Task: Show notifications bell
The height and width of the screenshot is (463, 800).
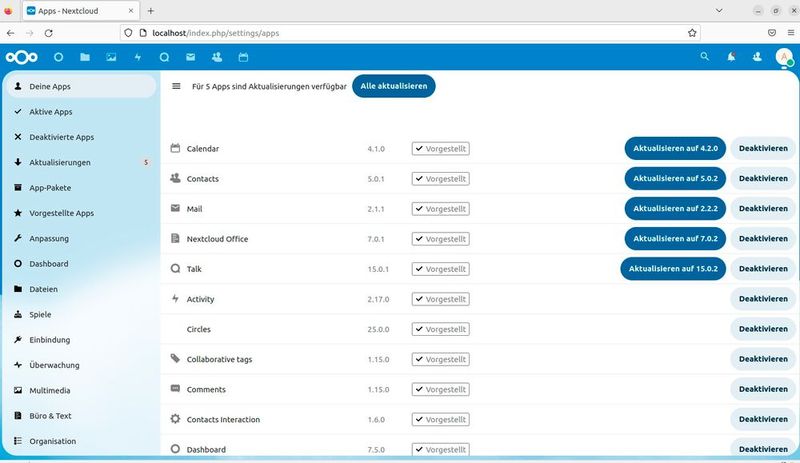Action: point(731,57)
